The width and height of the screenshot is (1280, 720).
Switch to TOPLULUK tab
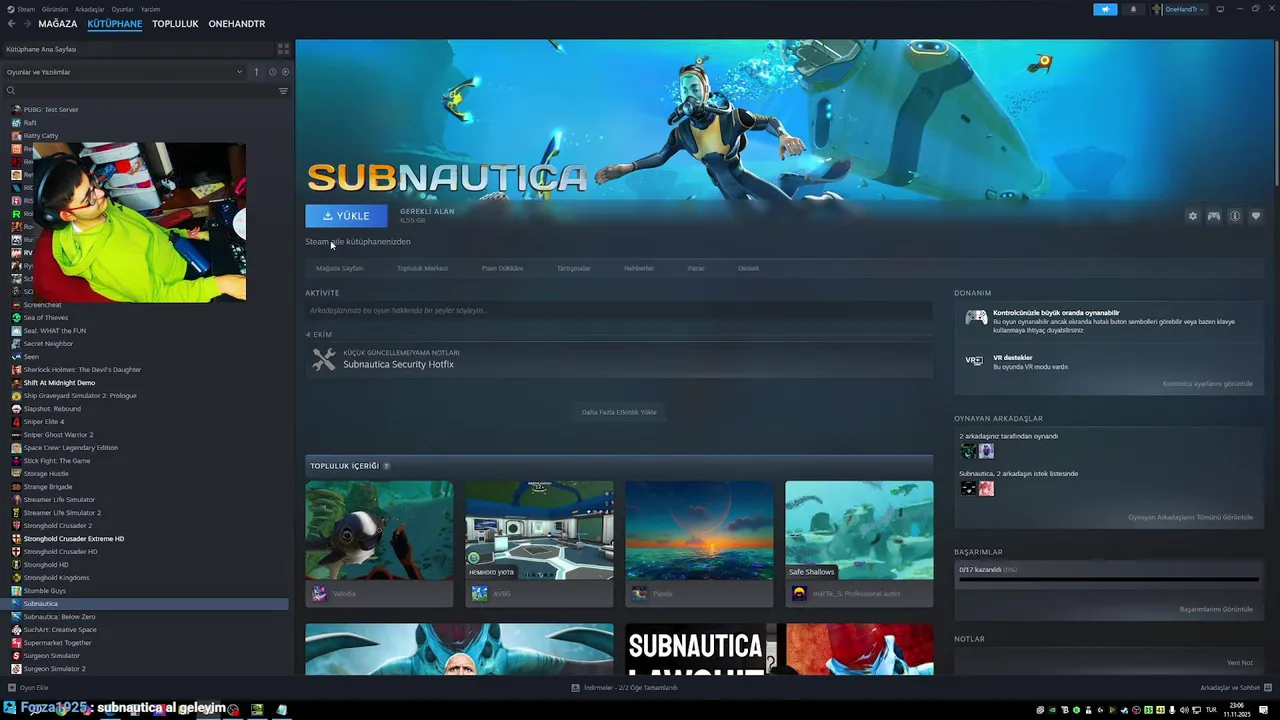click(175, 23)
